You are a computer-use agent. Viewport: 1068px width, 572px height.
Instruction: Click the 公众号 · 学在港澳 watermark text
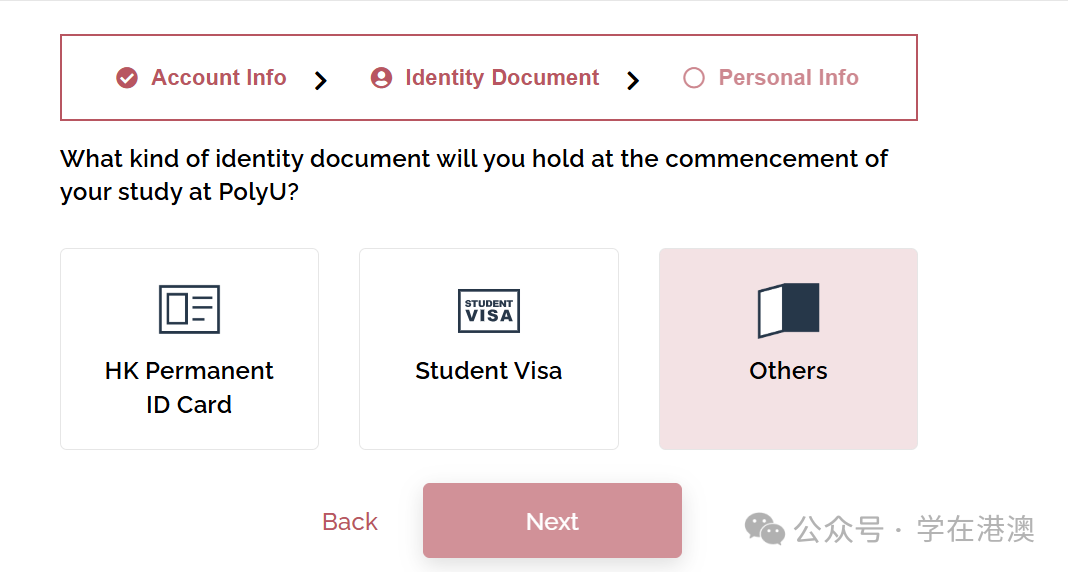tap(914, 529)
